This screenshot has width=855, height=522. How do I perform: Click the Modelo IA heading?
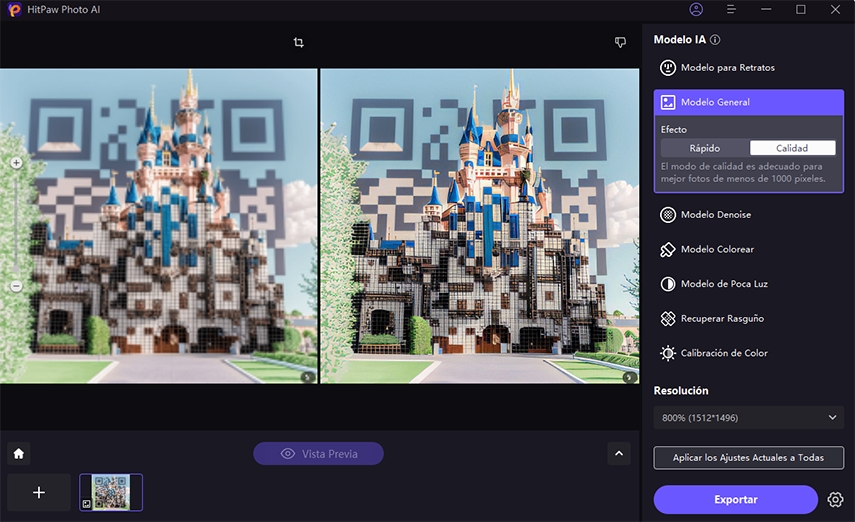point(679,39)
